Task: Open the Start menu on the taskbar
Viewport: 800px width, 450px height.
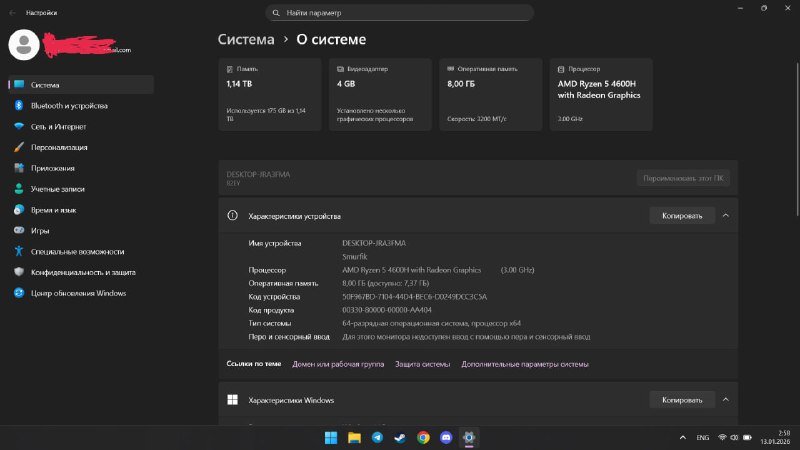Action: pos(331,438)
